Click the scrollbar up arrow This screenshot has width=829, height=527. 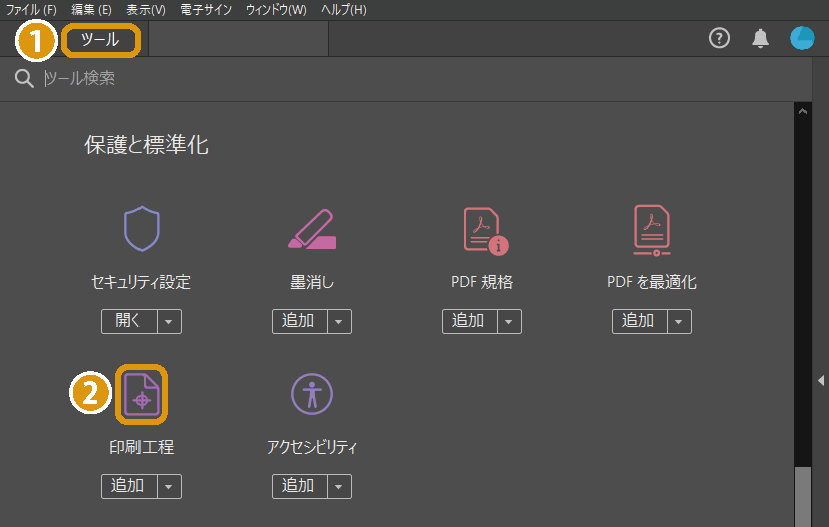pos(803,111)
